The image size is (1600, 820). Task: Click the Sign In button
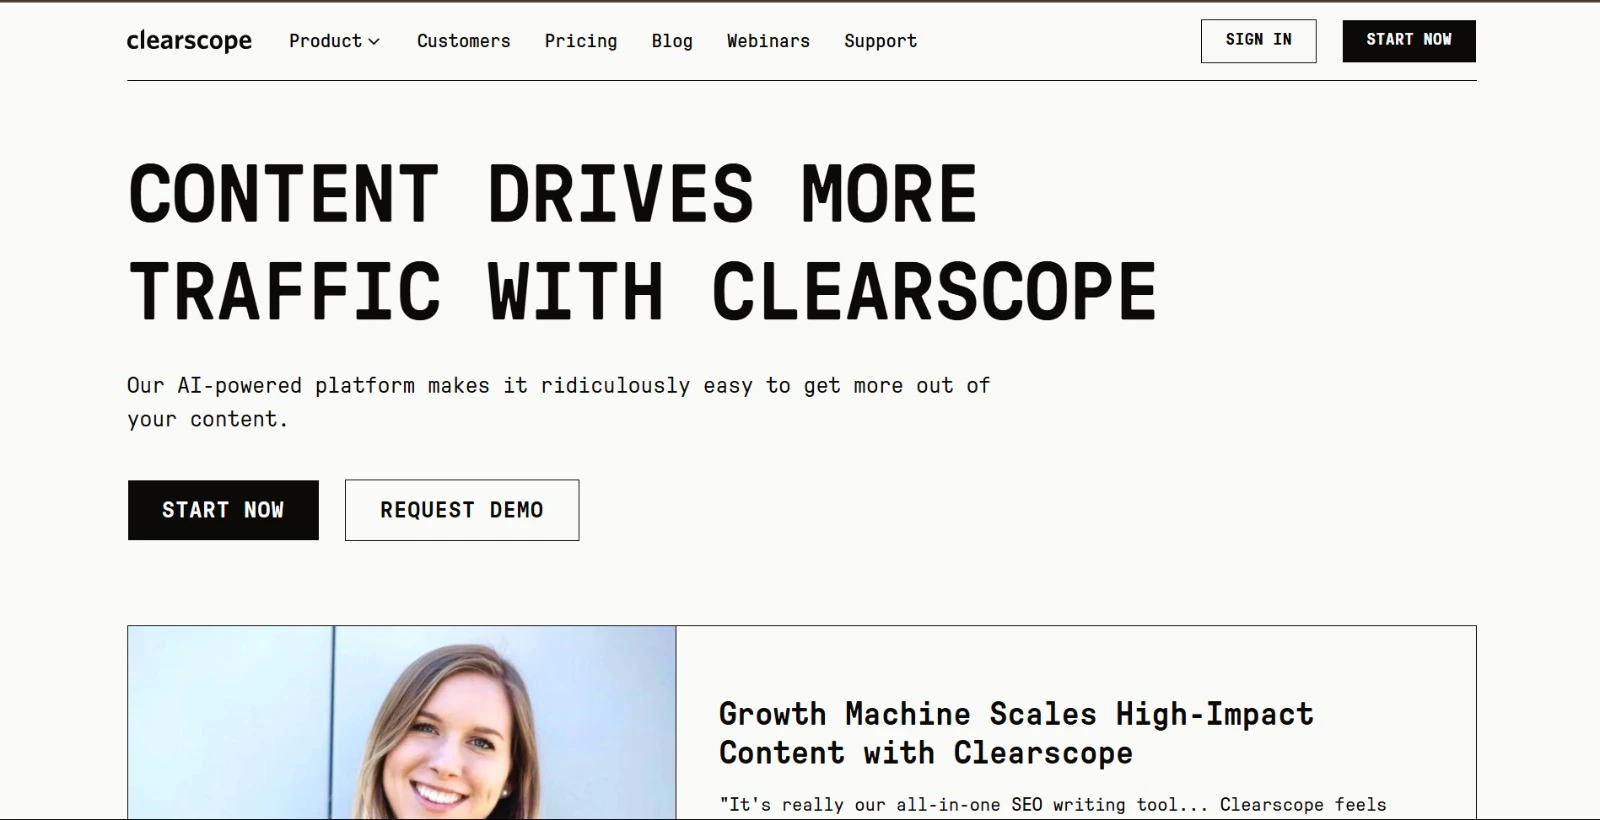pyautogui.click(x=1258, y=41)
